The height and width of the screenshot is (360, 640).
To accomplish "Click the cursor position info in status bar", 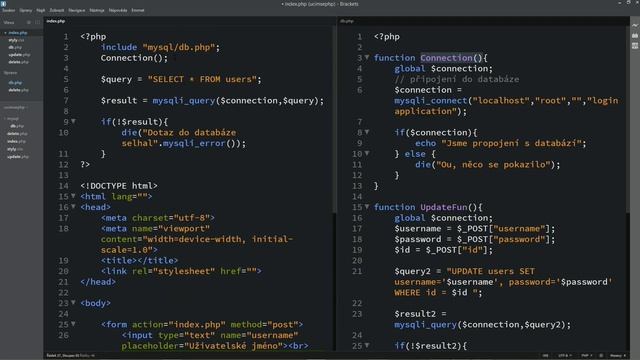I will (x=62, y=356).
